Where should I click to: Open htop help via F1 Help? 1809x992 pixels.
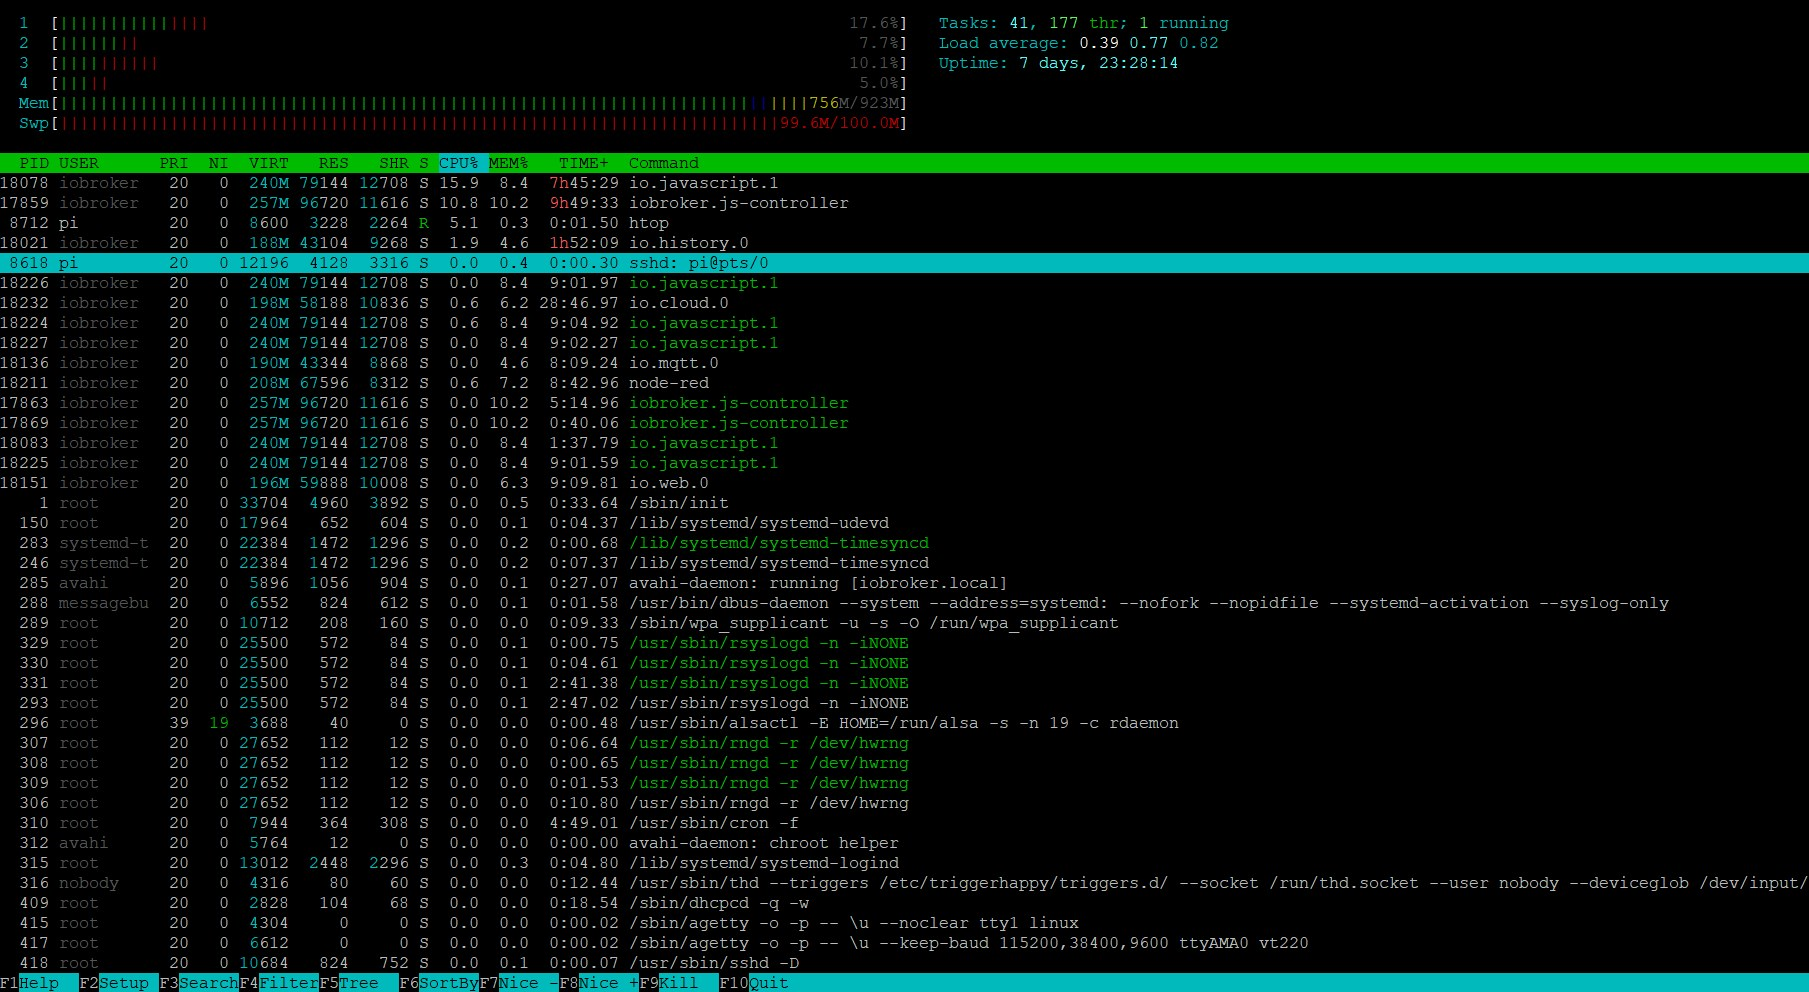coord(30,983)
